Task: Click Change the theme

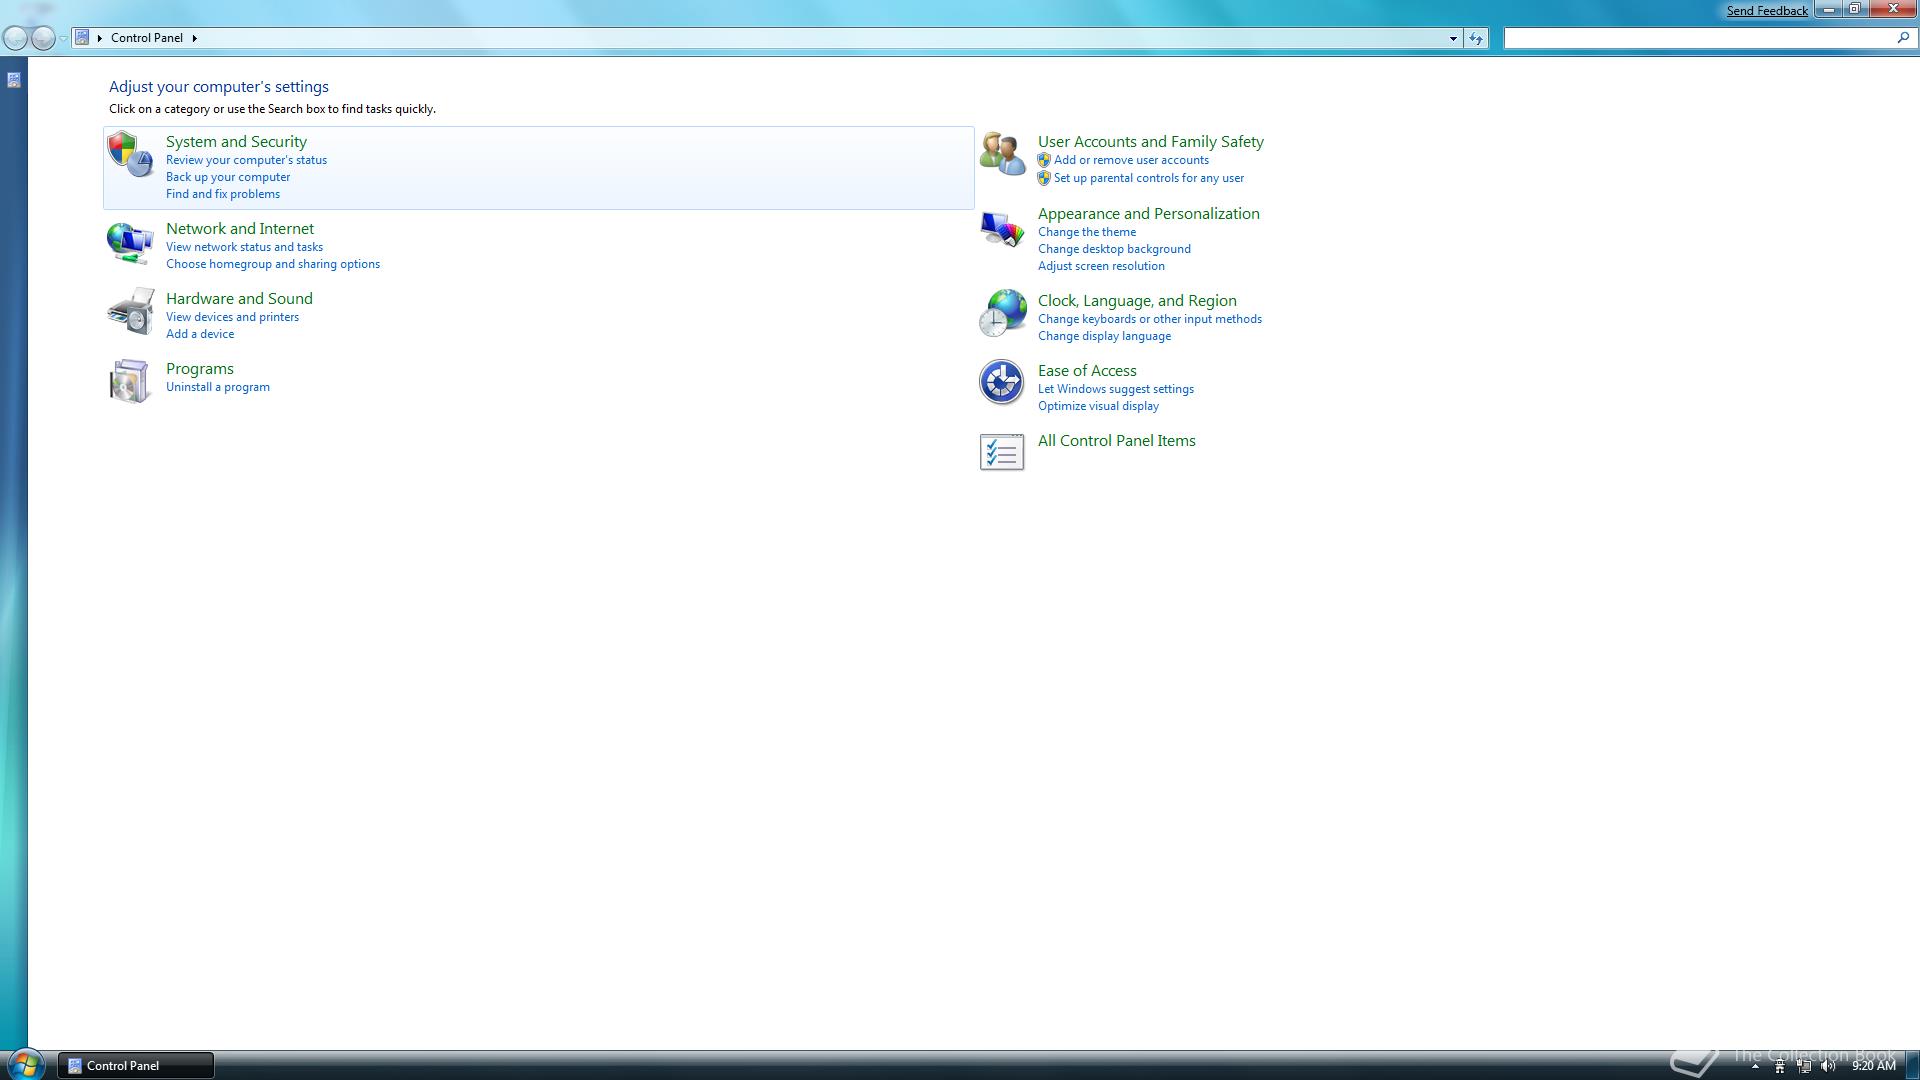Action: 1087,232
